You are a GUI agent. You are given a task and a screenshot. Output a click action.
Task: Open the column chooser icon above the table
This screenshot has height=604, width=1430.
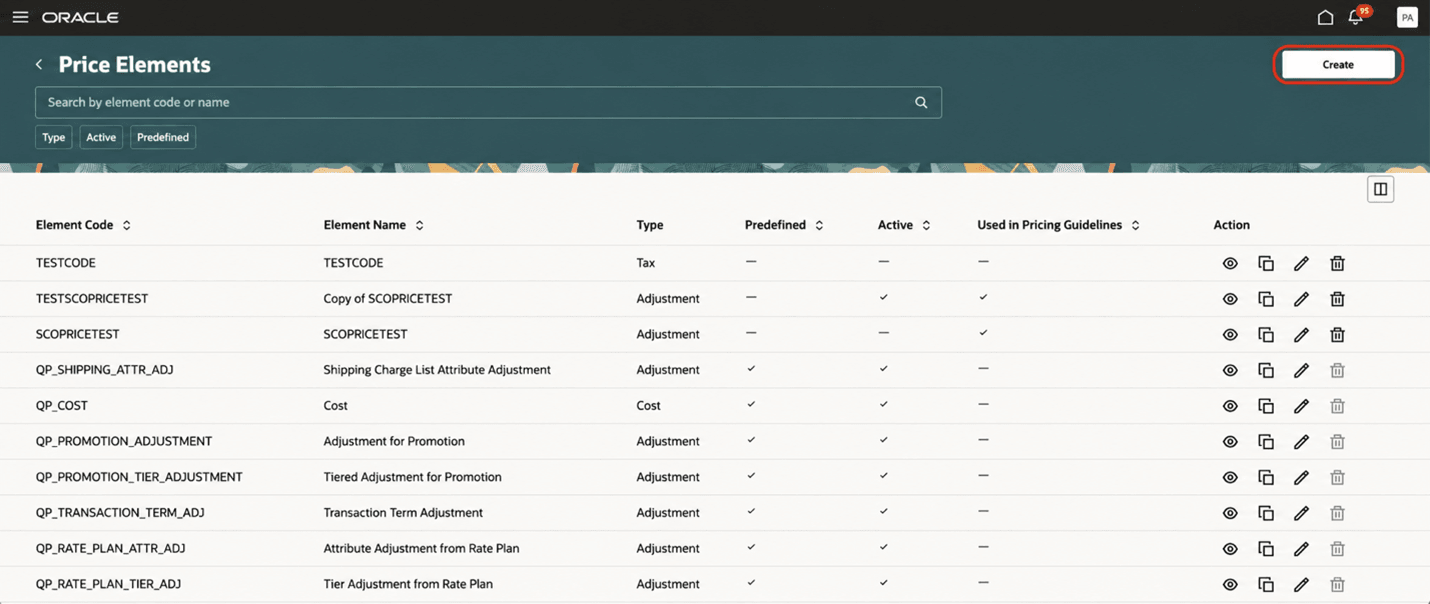(x=1380, y=189)
